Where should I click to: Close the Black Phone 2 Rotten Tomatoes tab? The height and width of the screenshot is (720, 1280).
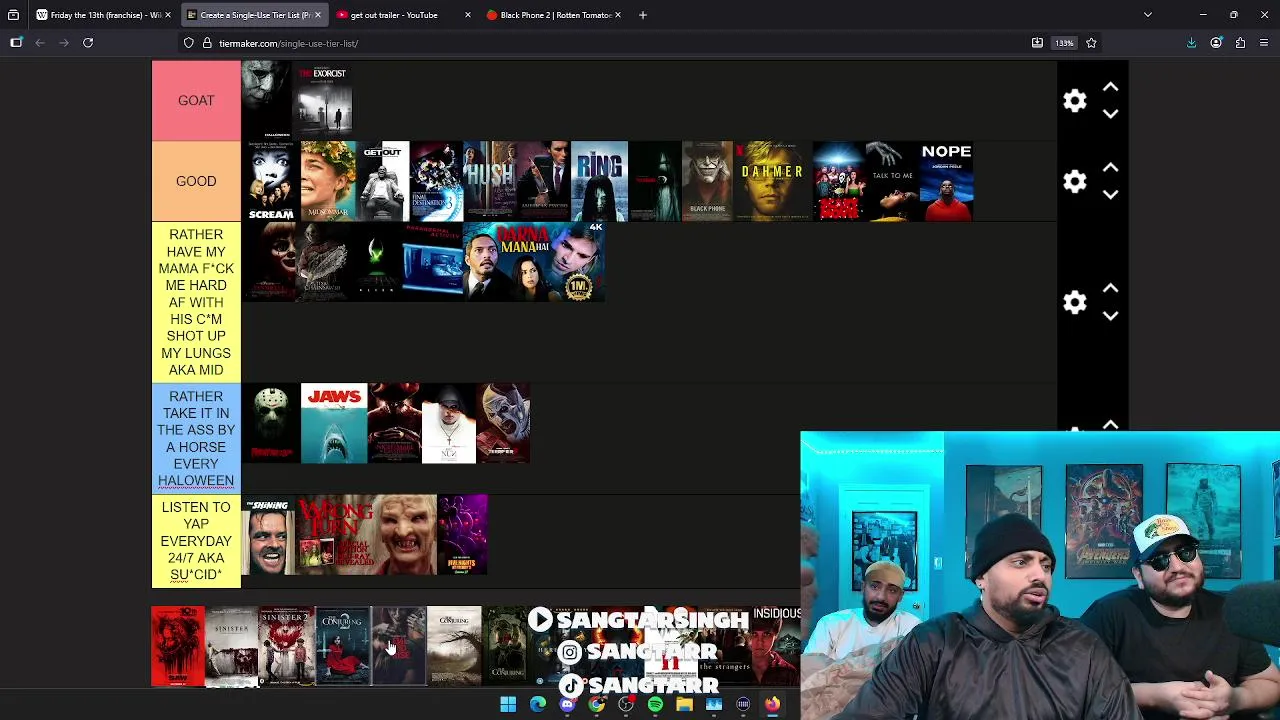618,15
